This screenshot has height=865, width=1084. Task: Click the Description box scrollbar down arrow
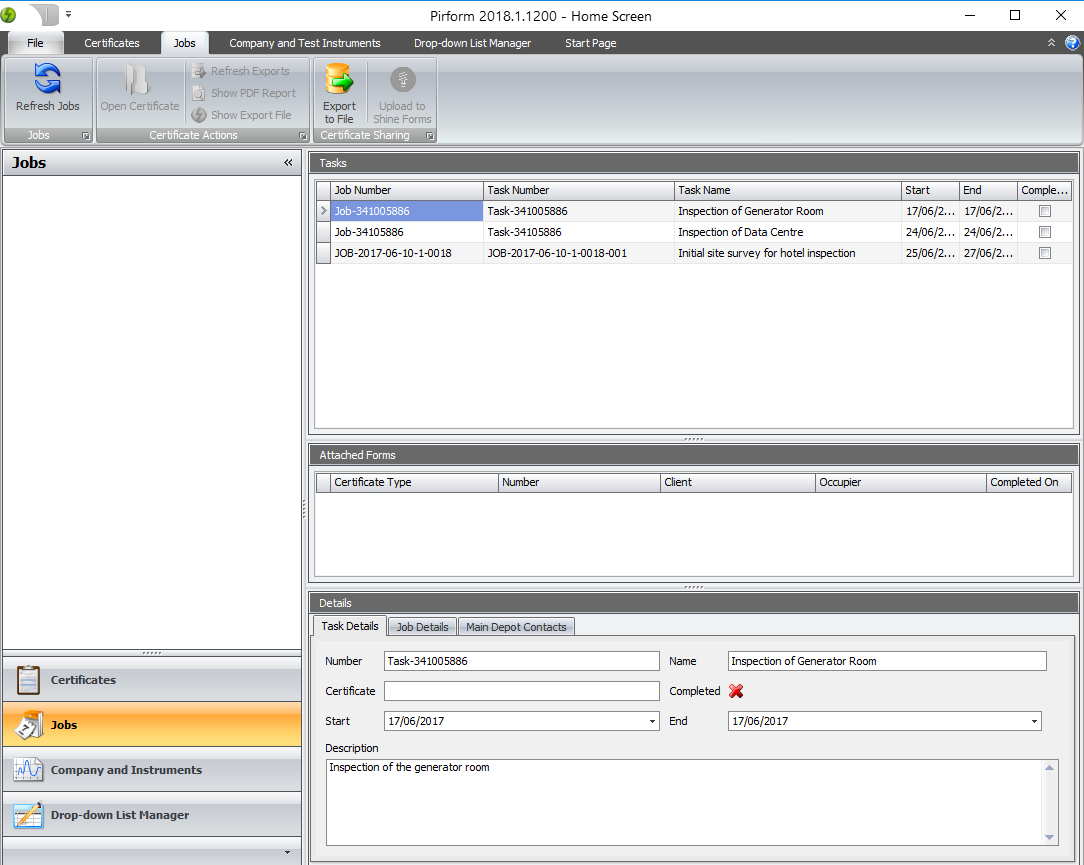pos(1050,838)
